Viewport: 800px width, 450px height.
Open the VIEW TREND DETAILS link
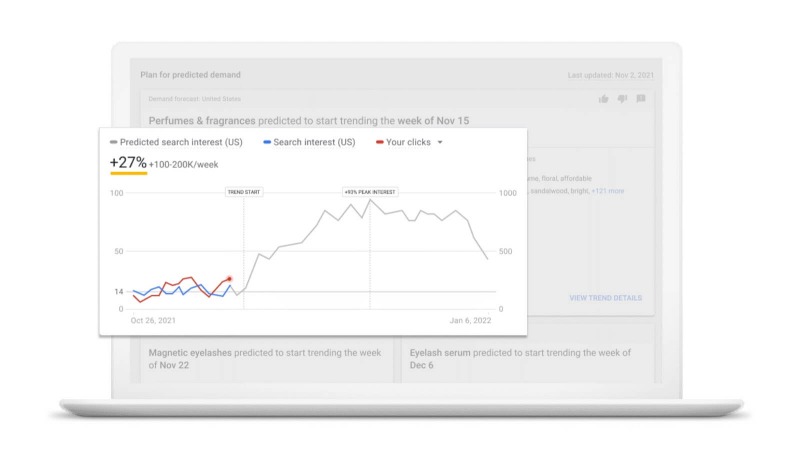tap(606, 298)
